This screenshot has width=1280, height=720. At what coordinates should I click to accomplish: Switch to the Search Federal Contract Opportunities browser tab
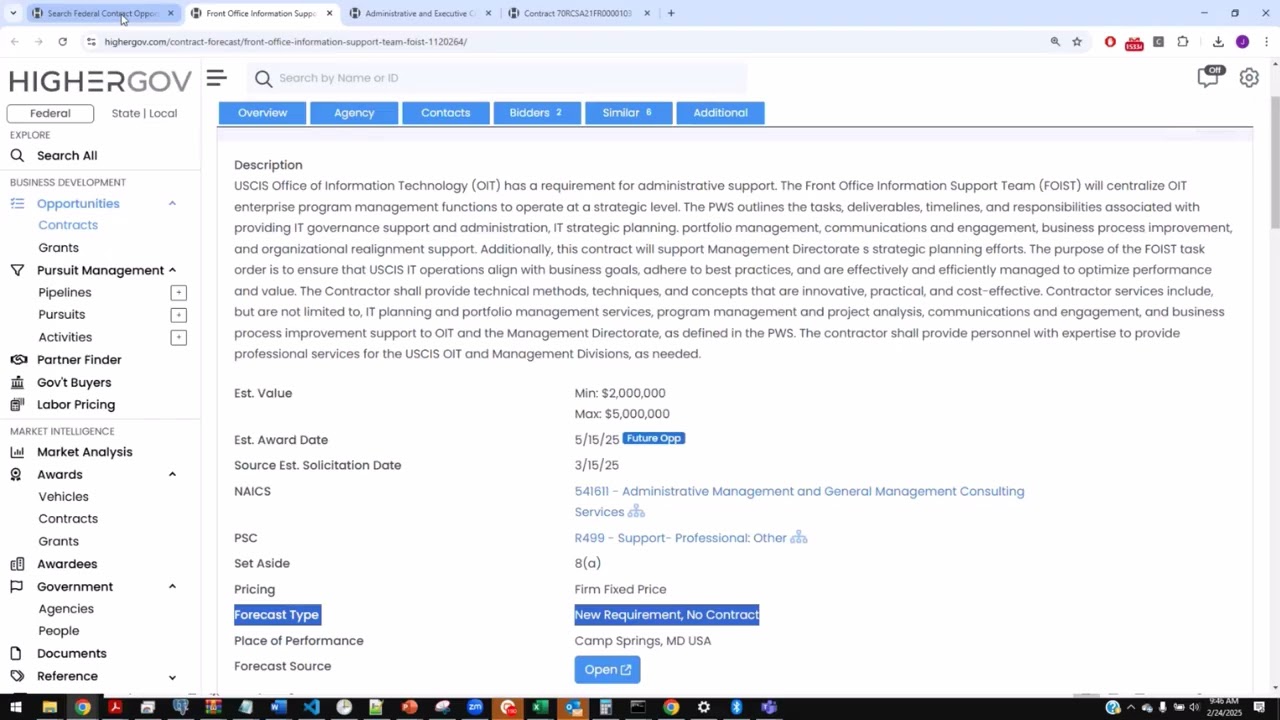[x=101, y=13]
